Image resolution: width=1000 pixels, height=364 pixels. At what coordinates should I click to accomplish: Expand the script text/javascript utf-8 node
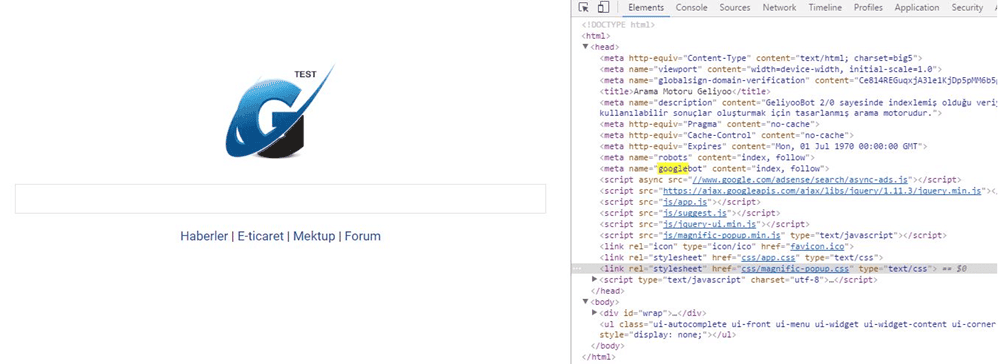(595, 279)
